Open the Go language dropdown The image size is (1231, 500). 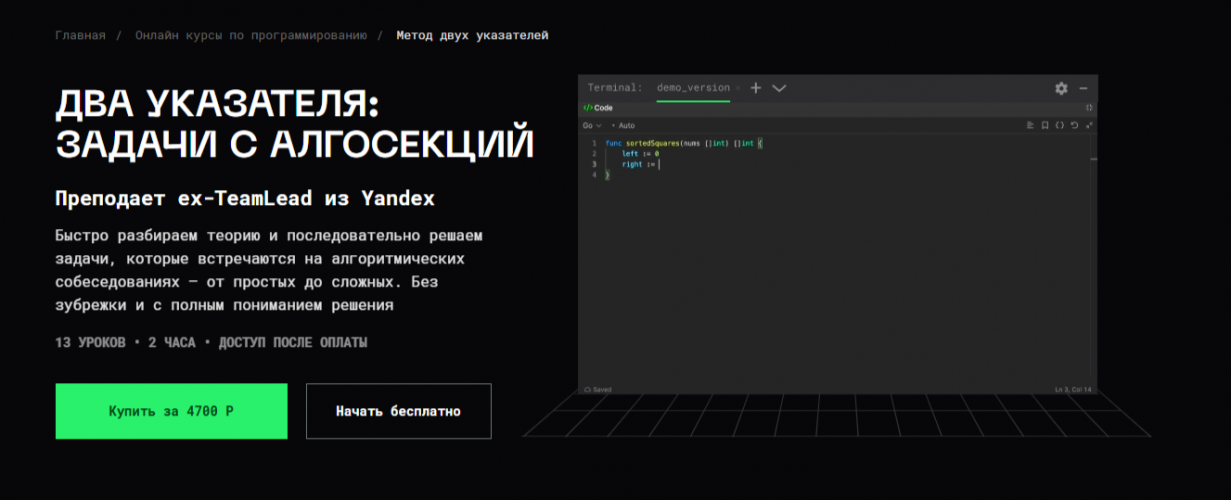pos(591,126)
